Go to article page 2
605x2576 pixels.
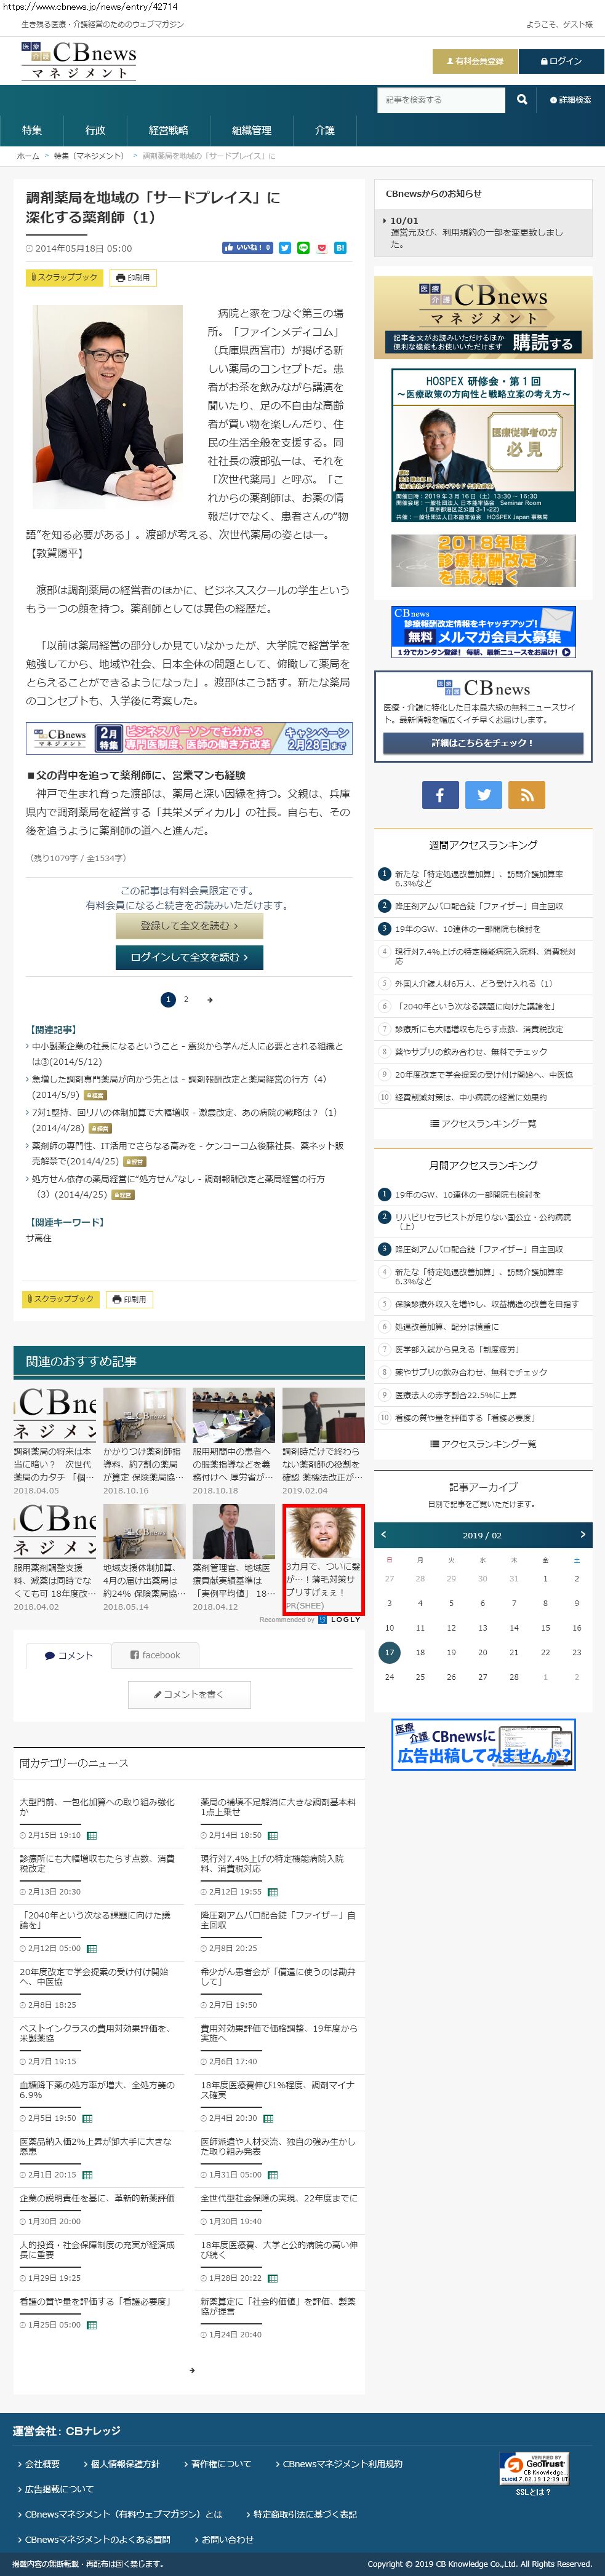[x=186, y=999]
